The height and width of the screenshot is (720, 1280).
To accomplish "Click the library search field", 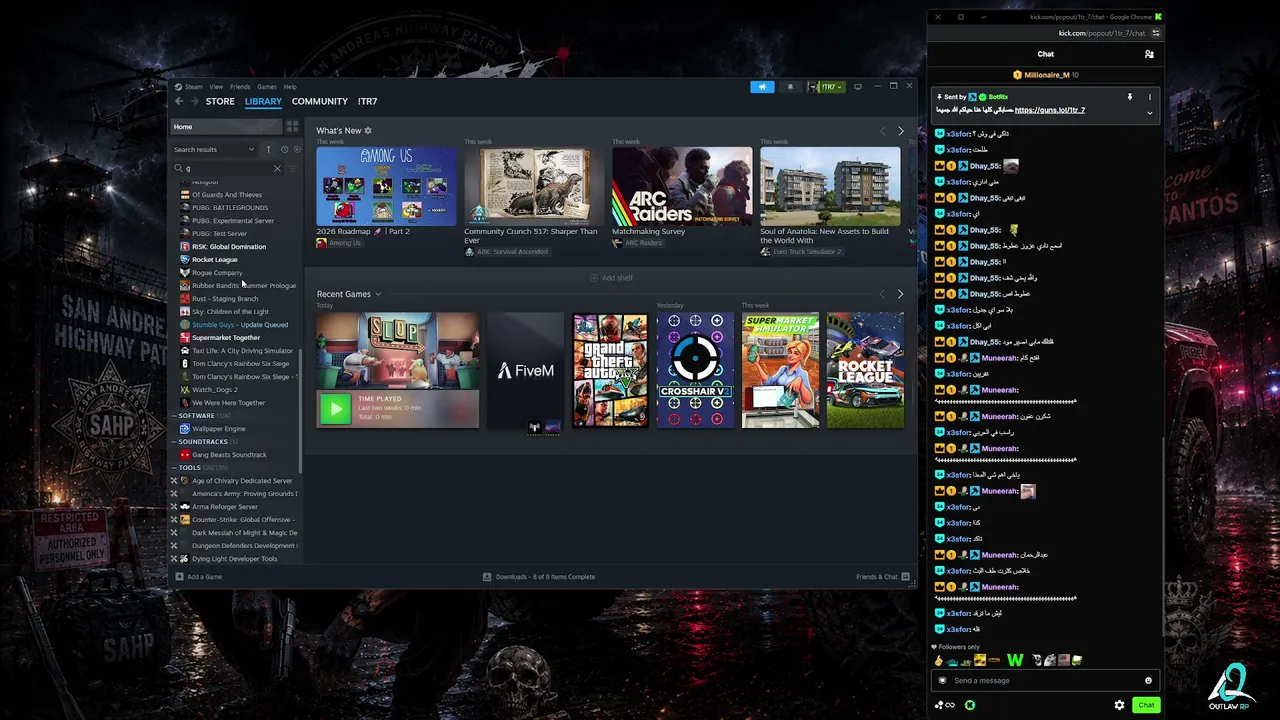I will 229,168.
